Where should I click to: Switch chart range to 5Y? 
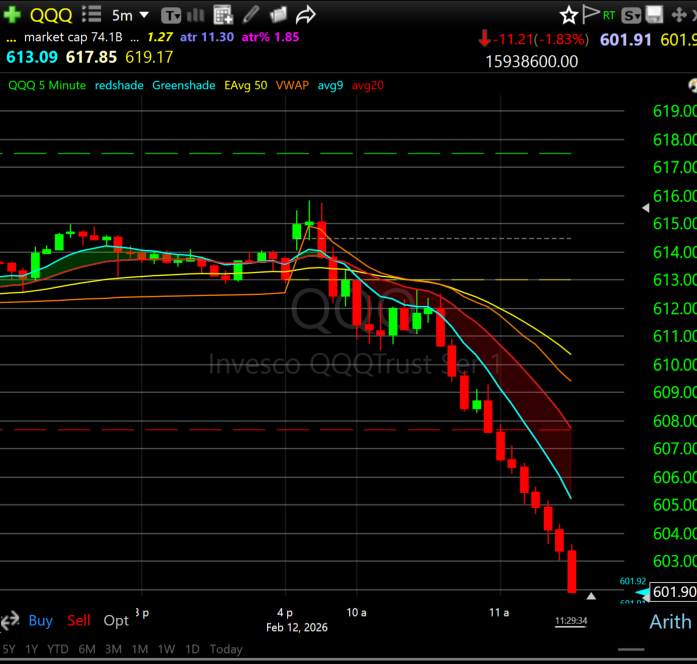coord(9,649)
